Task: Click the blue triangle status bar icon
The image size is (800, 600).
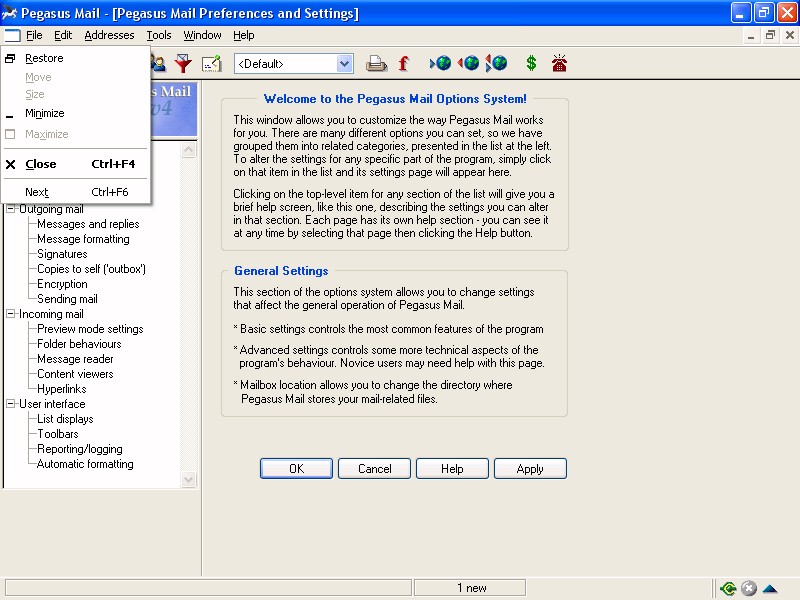Action: point(770,589)
